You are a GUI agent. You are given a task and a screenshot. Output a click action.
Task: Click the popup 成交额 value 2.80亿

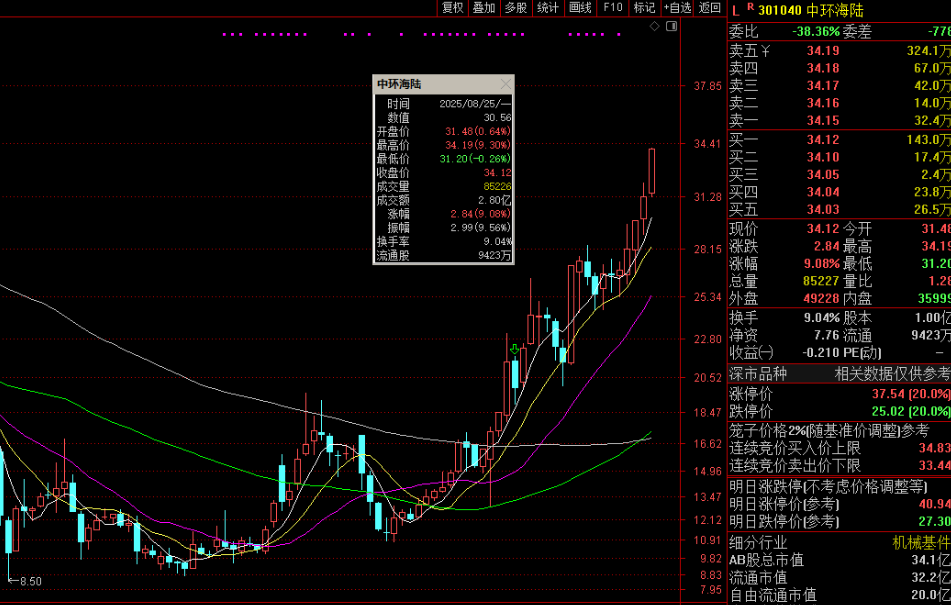point(494,200)
